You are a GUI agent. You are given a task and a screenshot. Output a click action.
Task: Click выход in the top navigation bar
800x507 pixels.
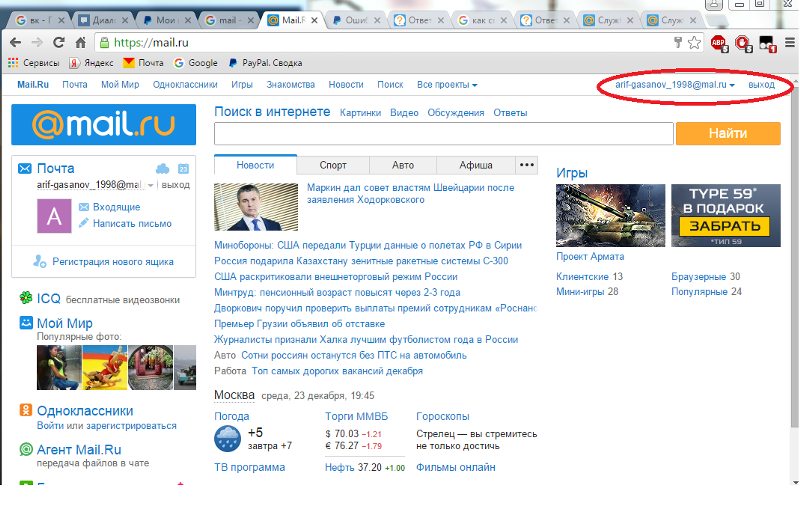(x=761, y=85)
